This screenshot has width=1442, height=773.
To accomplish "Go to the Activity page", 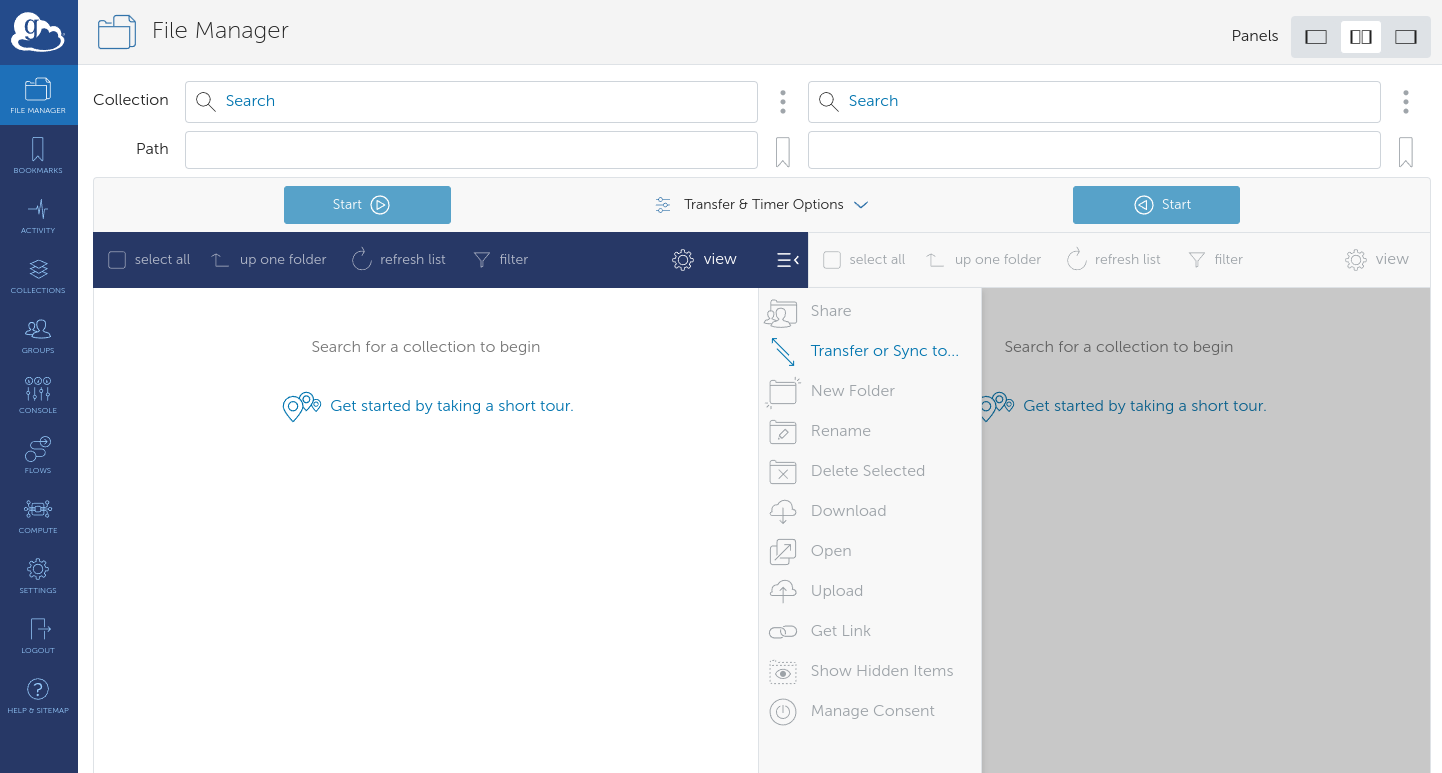I will point(38,217).
